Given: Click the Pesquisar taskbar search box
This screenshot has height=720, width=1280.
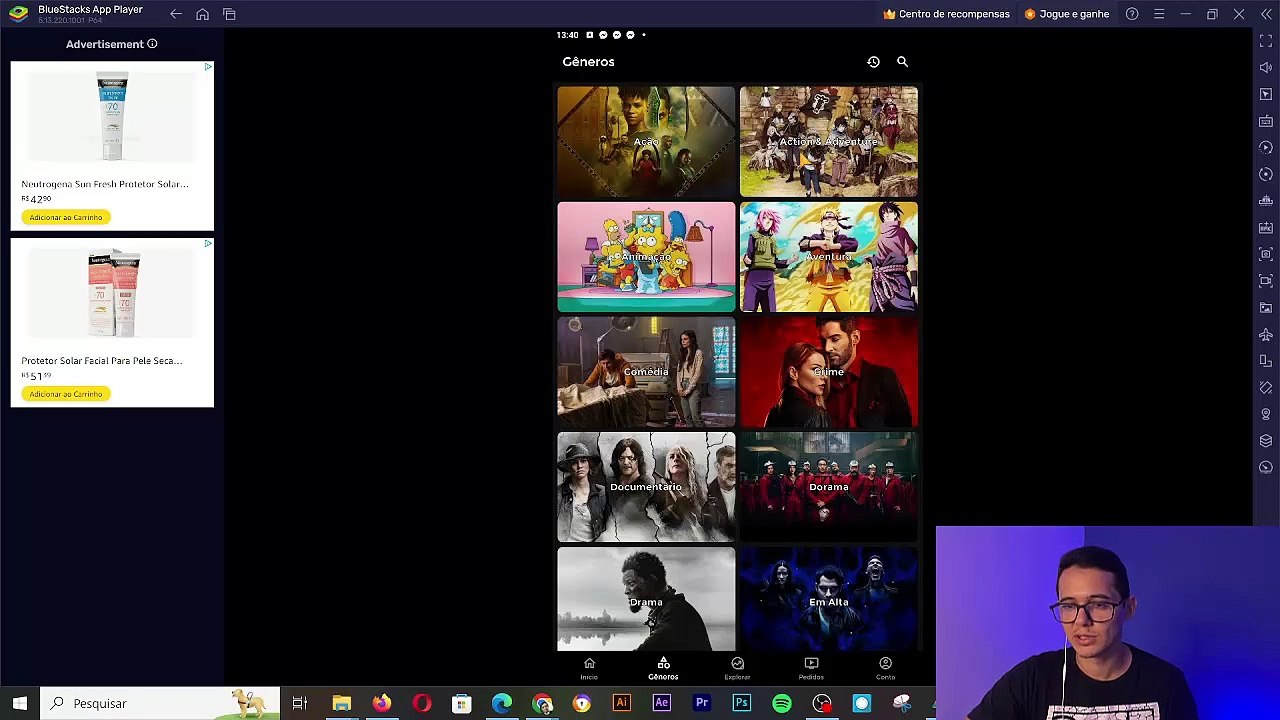Looking at the screenshot, I should pyautogui.click(x=162, y=703).
